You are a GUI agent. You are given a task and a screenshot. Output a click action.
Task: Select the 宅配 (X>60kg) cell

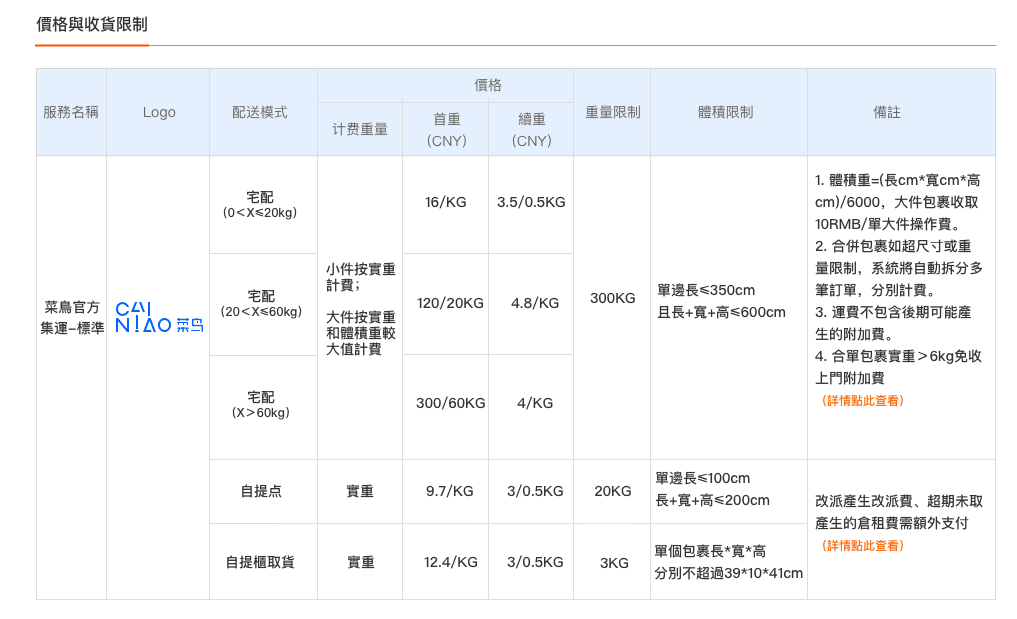(261, 404)
